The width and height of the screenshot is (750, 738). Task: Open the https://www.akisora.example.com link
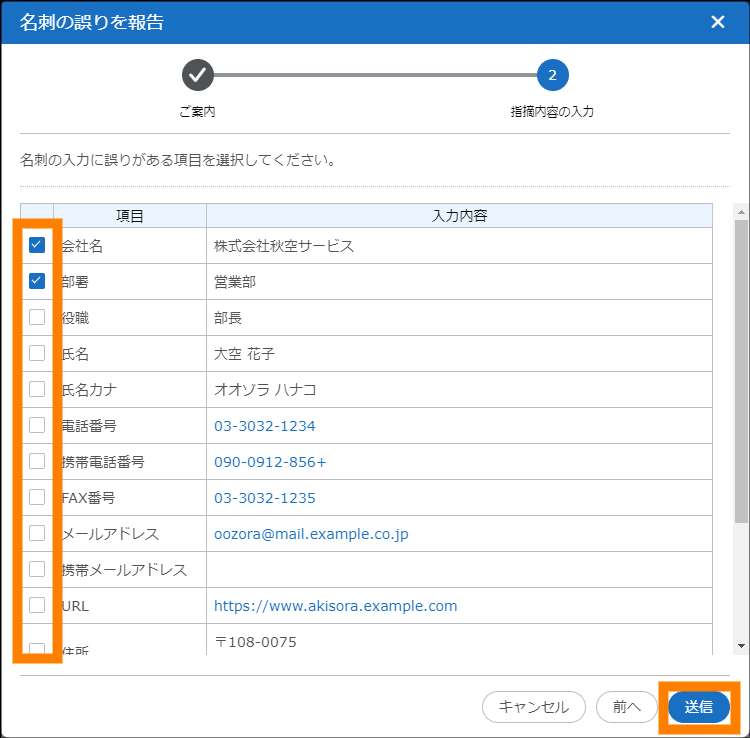click(335, 606)
